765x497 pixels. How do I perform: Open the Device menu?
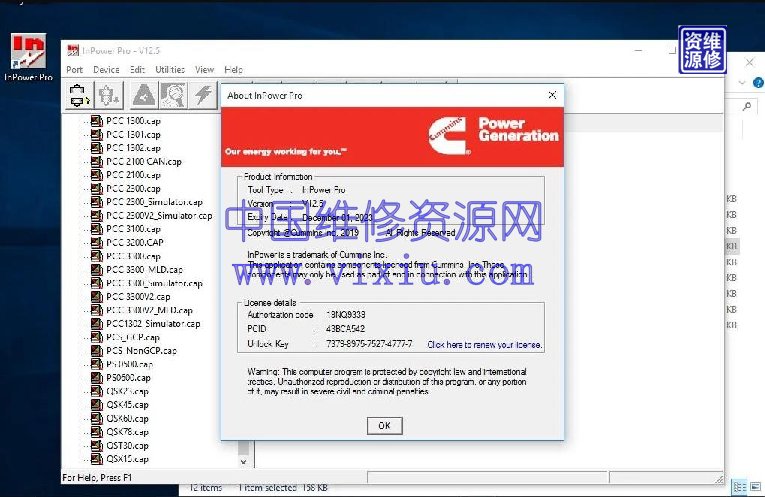[106, 70]
